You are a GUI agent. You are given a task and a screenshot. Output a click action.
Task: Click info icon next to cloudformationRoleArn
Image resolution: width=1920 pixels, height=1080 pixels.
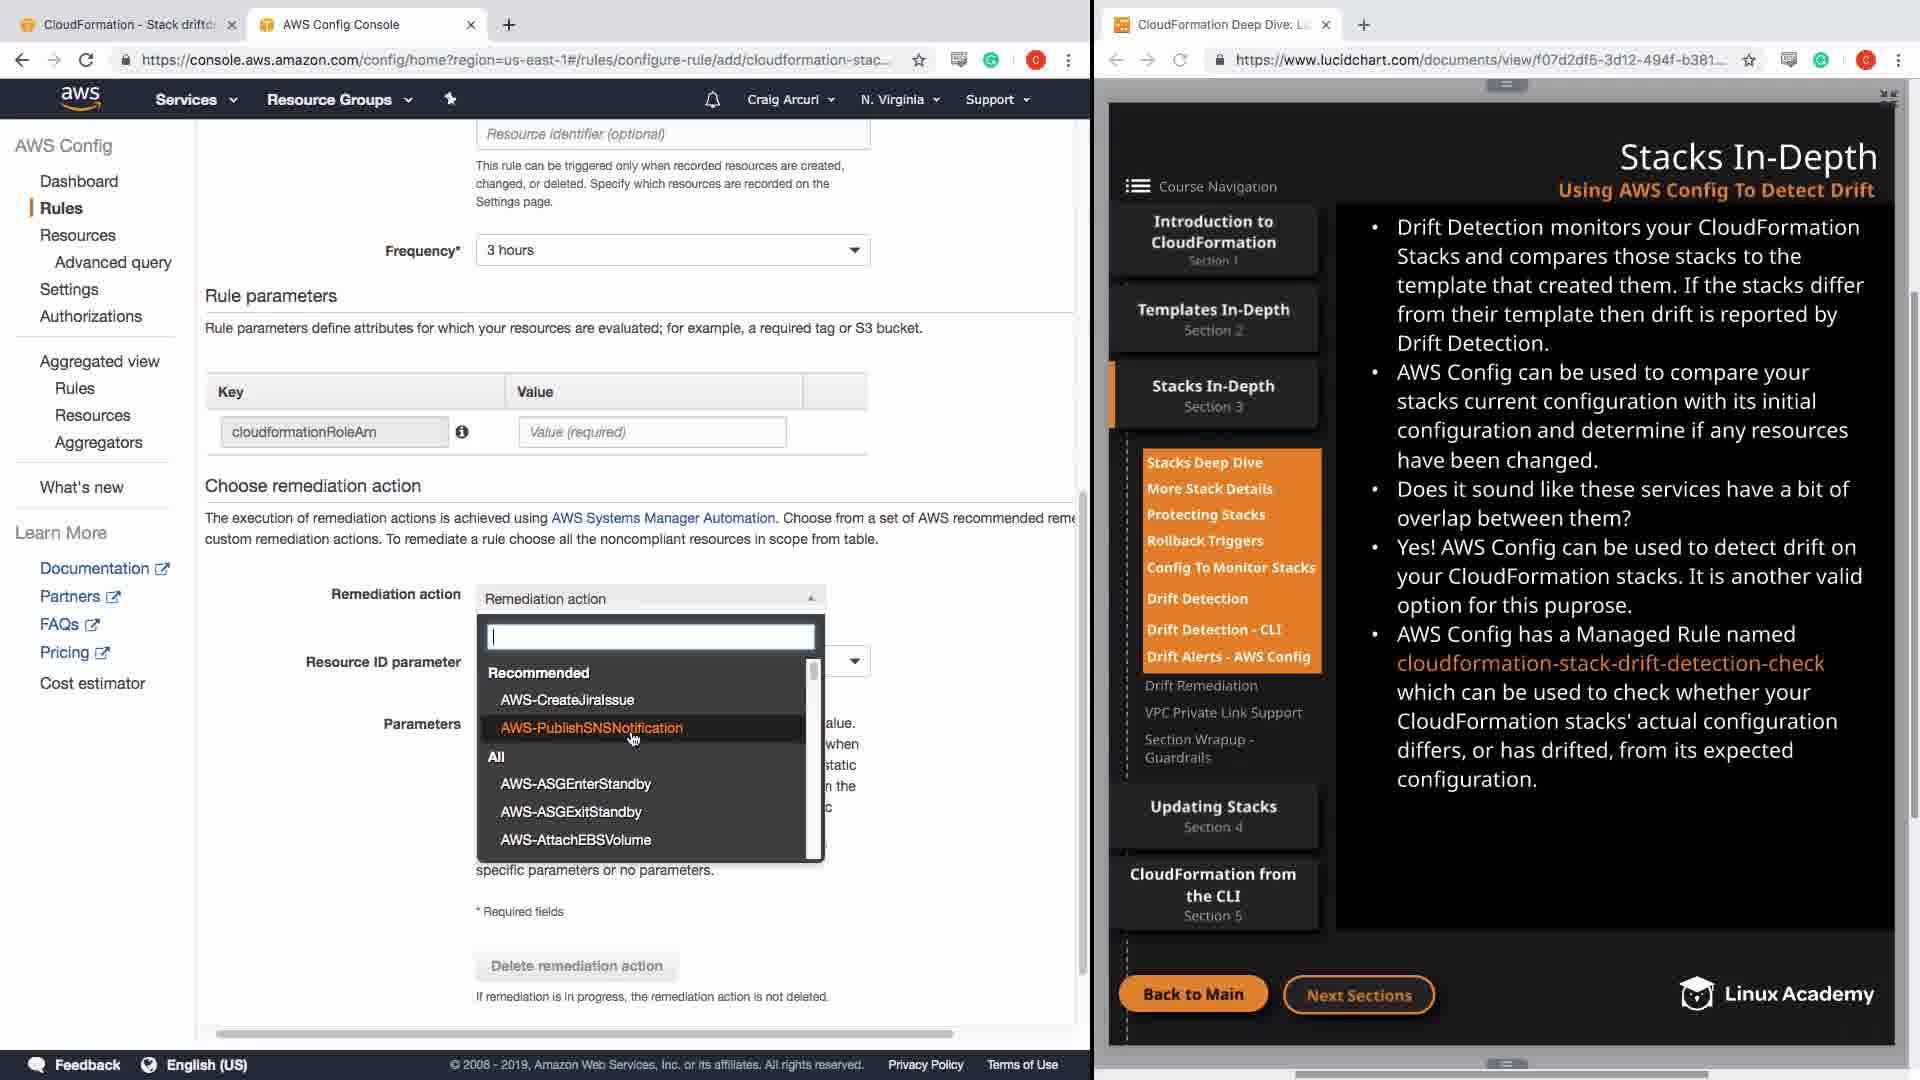pos(462,432)
